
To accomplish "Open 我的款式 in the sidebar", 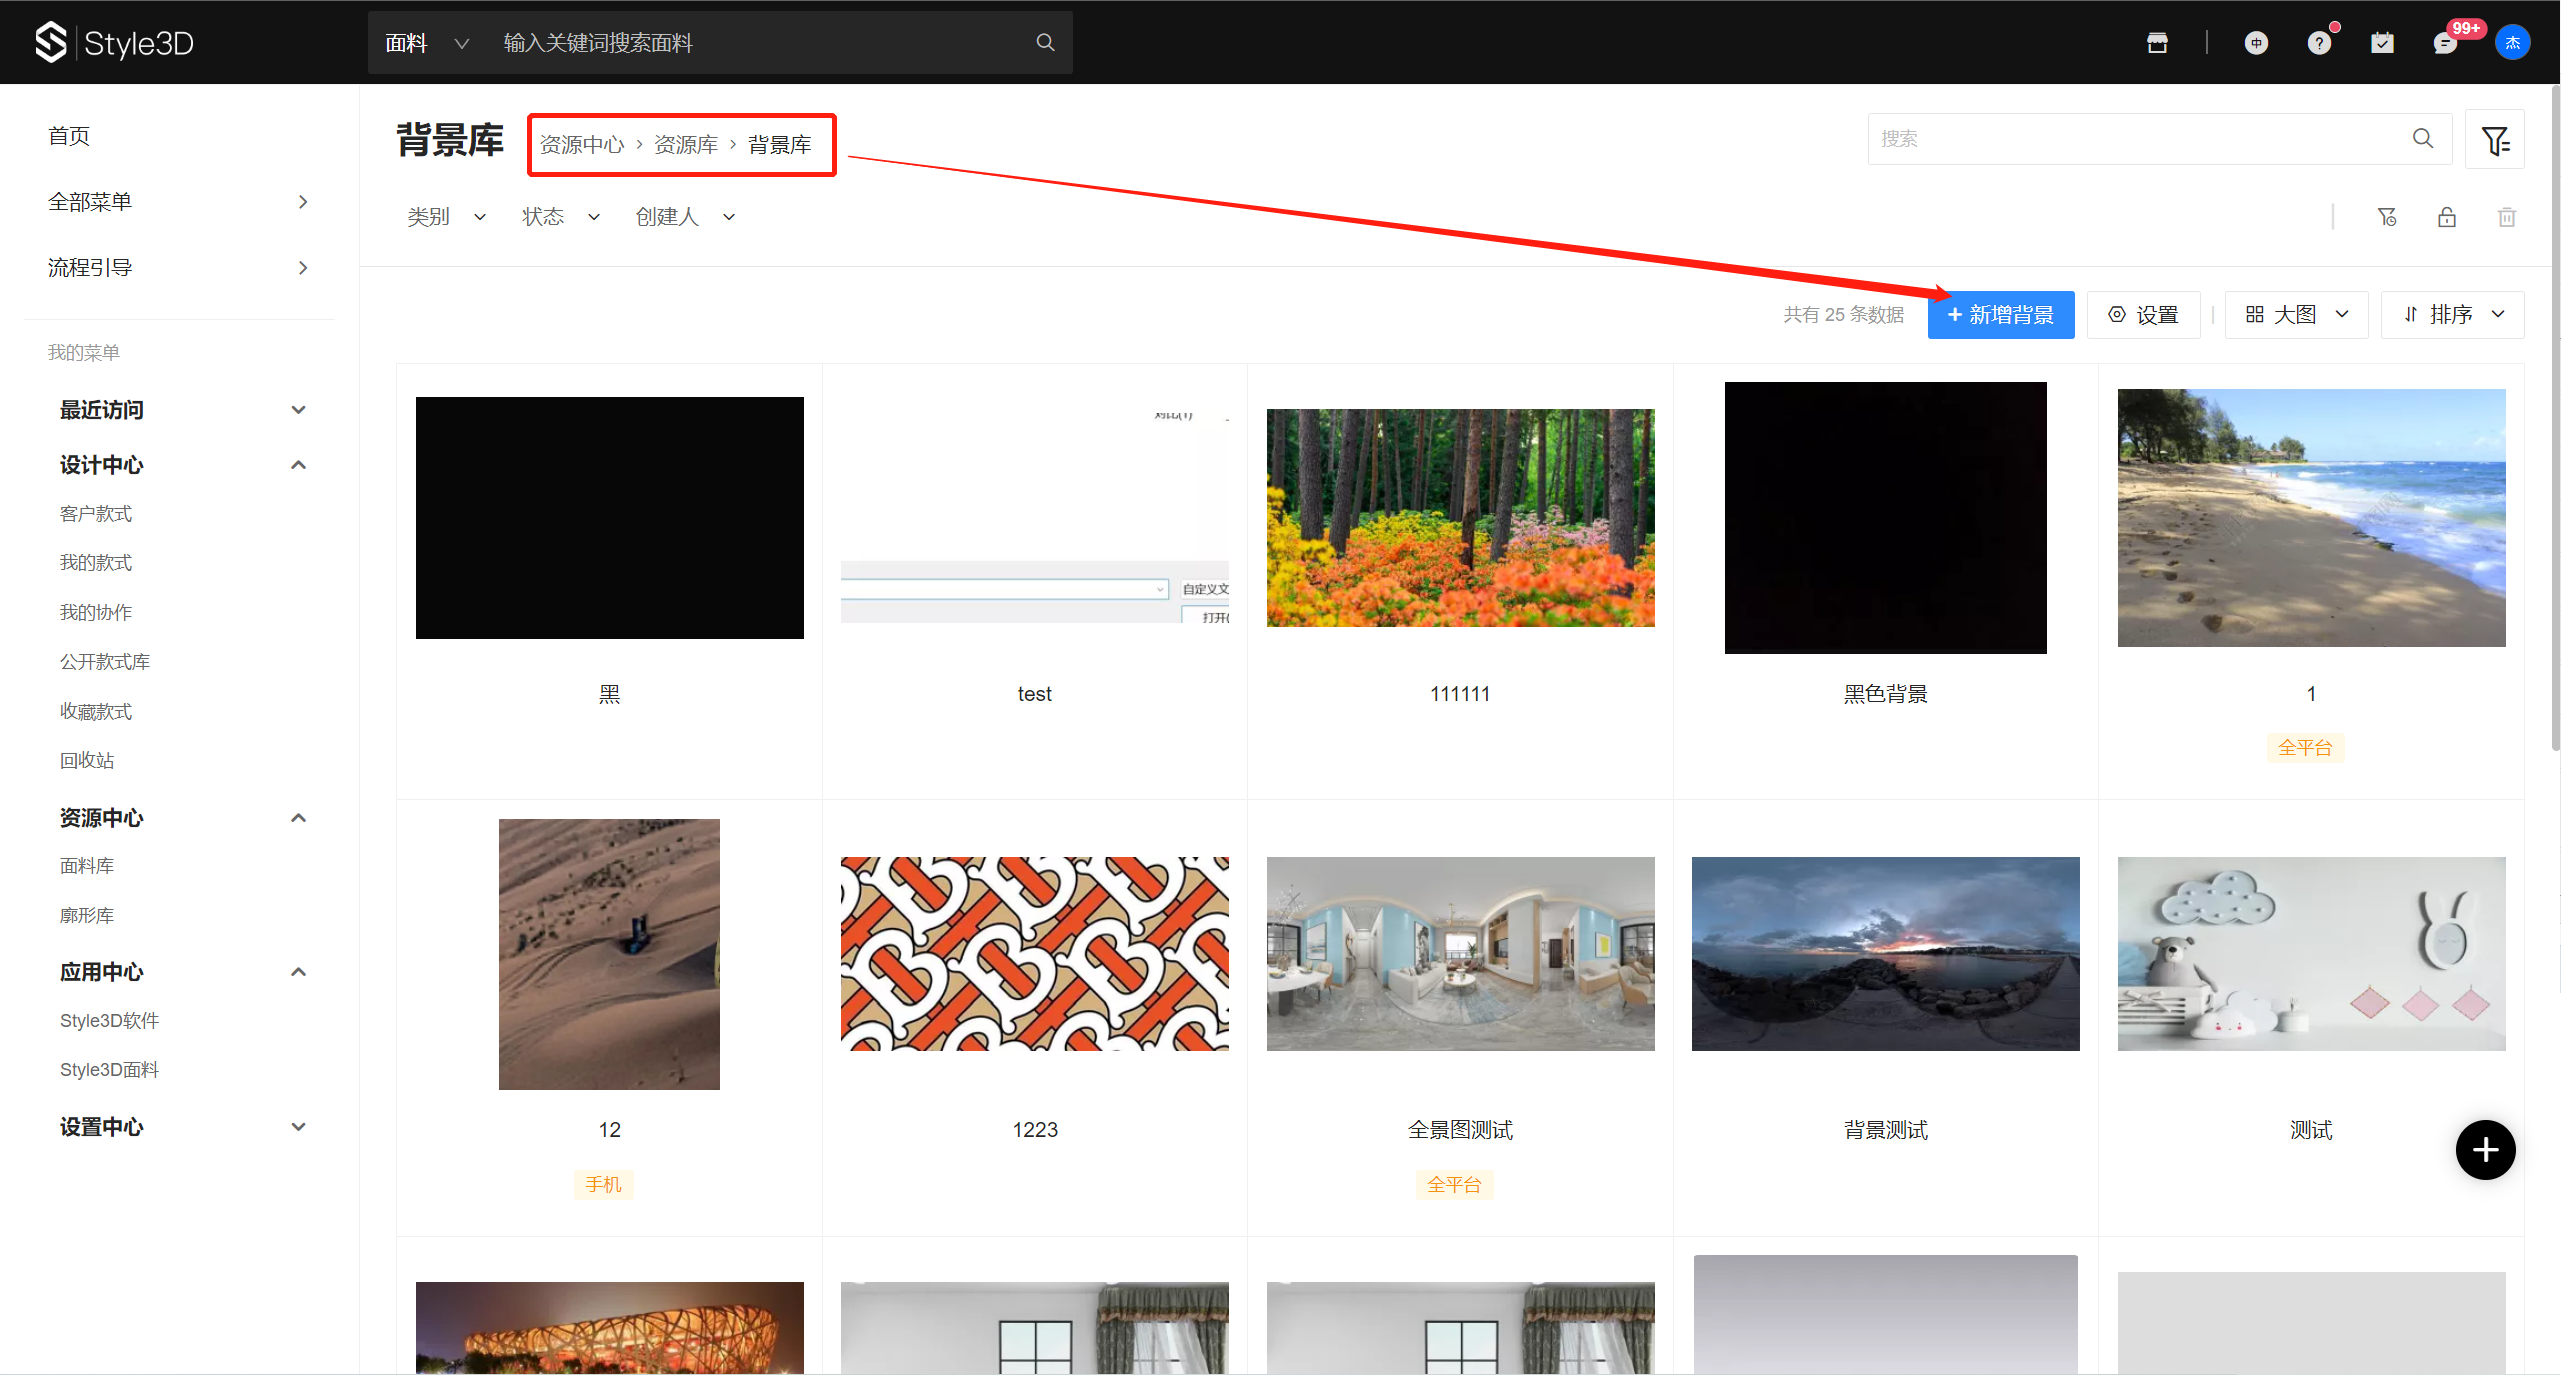I will pos(96,563).
